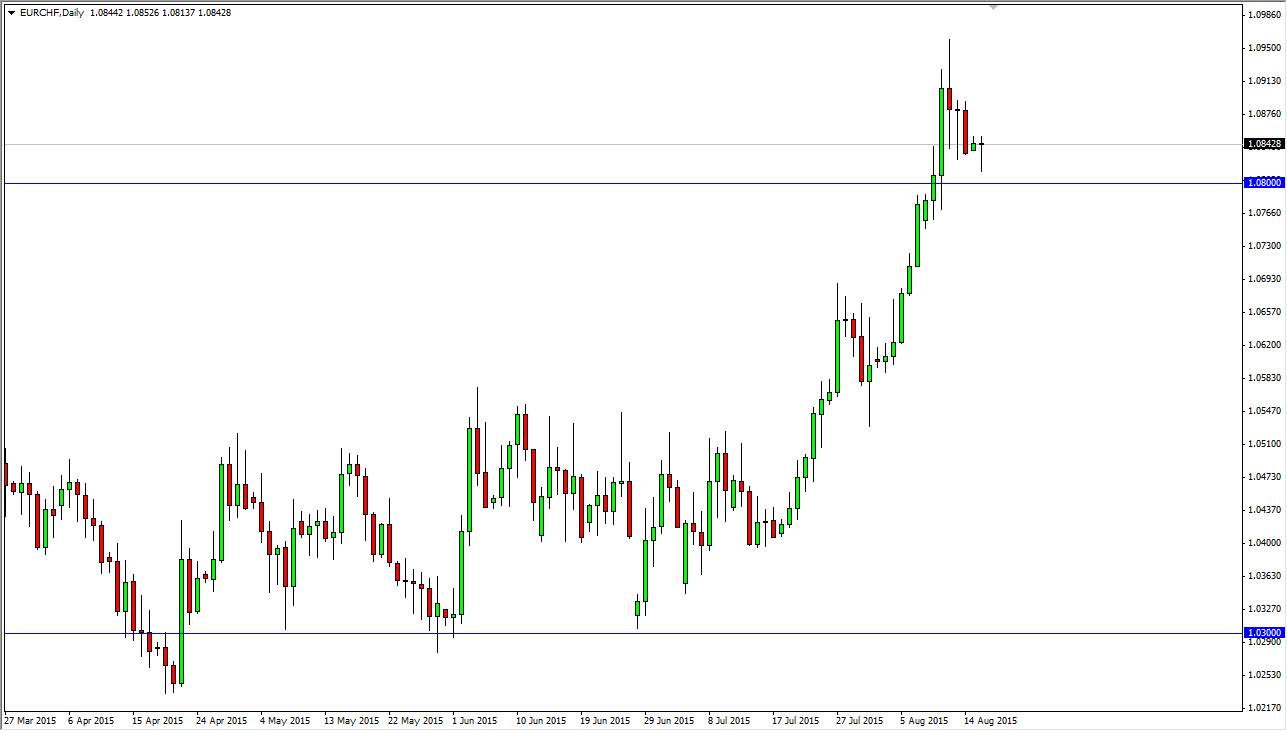
Task: Click the black 1.08428 current price label
Action: 1264,144
